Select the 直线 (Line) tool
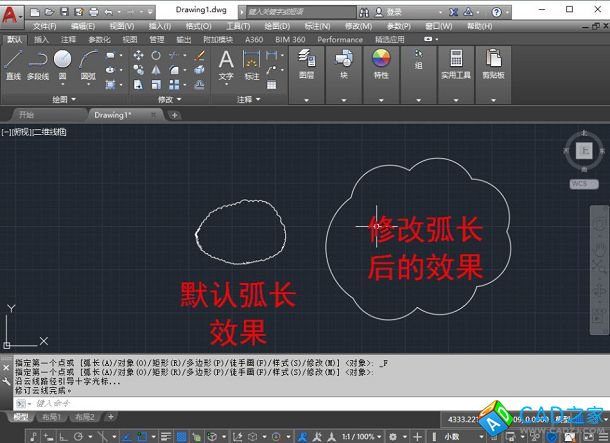The image size is (610, 443). click(x=13, y=62)
